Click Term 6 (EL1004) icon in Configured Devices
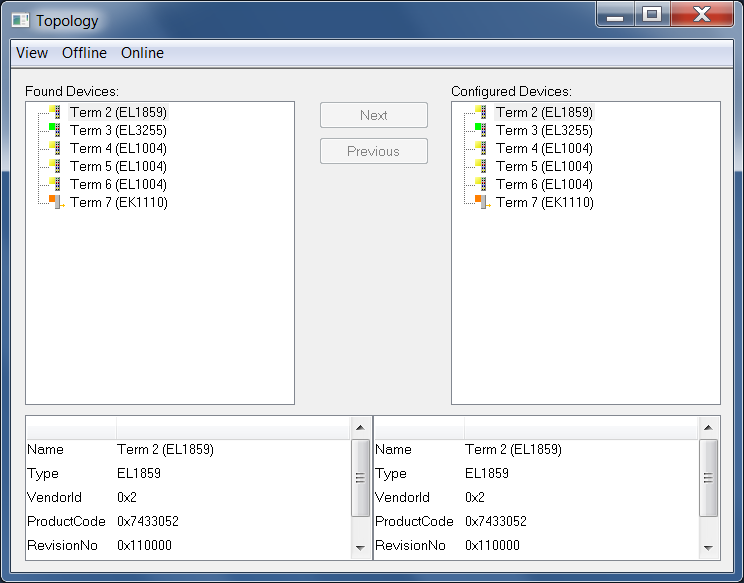Viewport: 744px width, 583px height. (481, 184)
